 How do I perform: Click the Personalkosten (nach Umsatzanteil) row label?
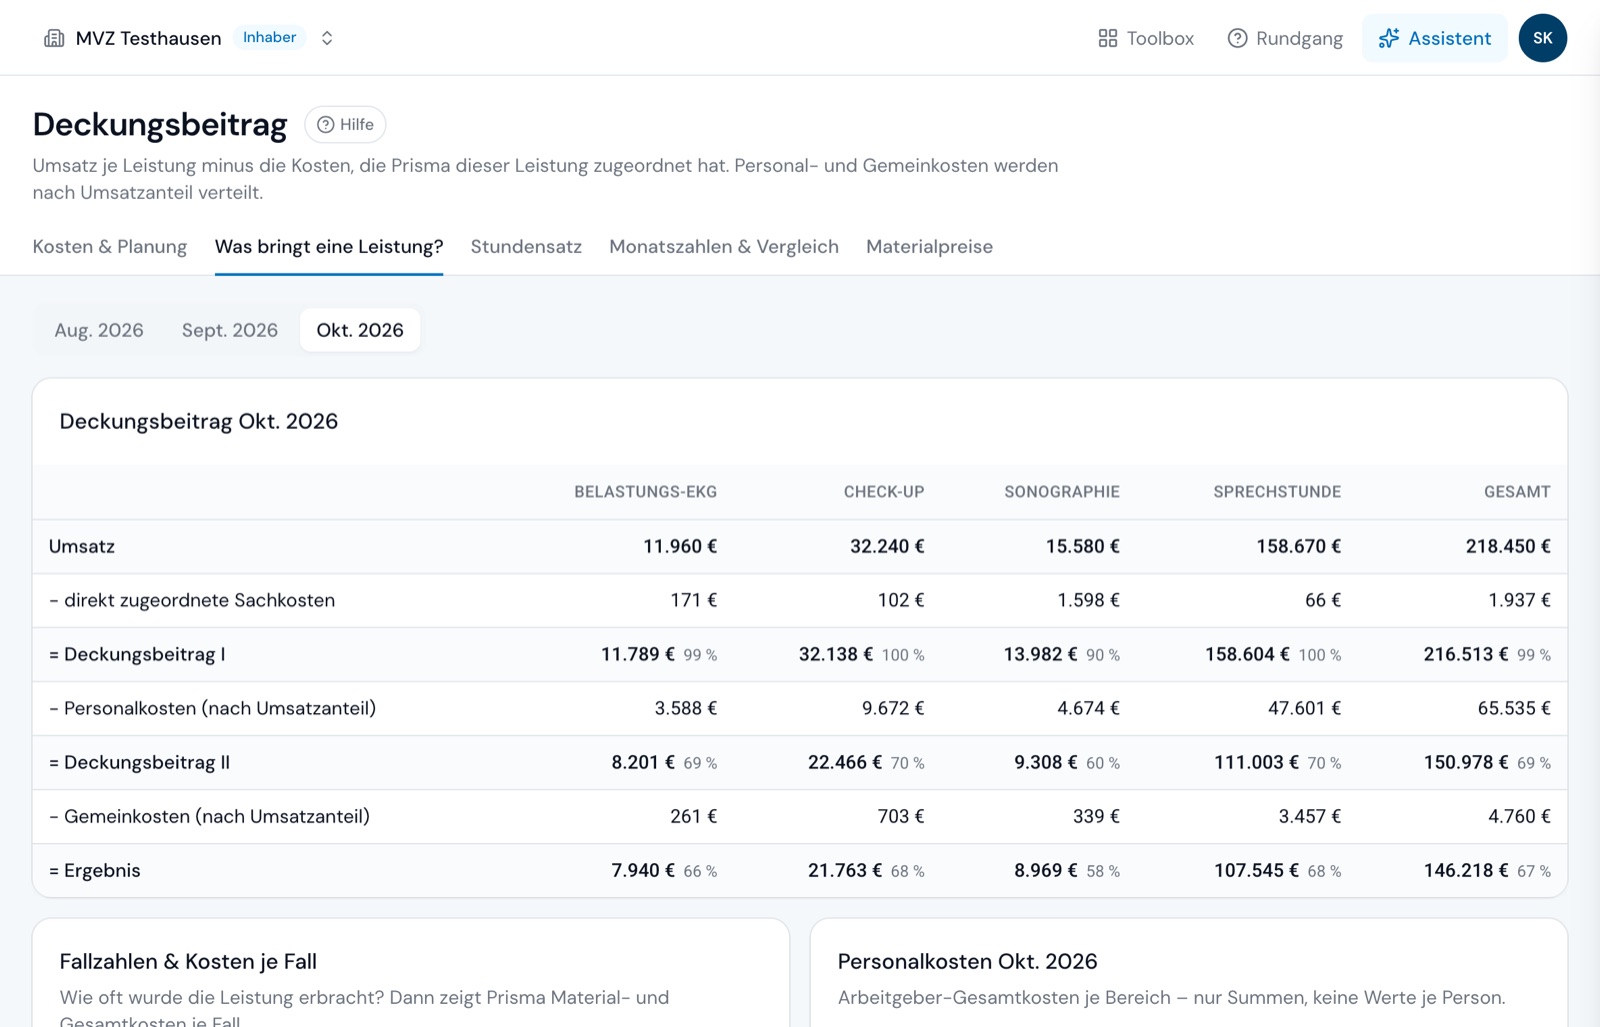213,708
